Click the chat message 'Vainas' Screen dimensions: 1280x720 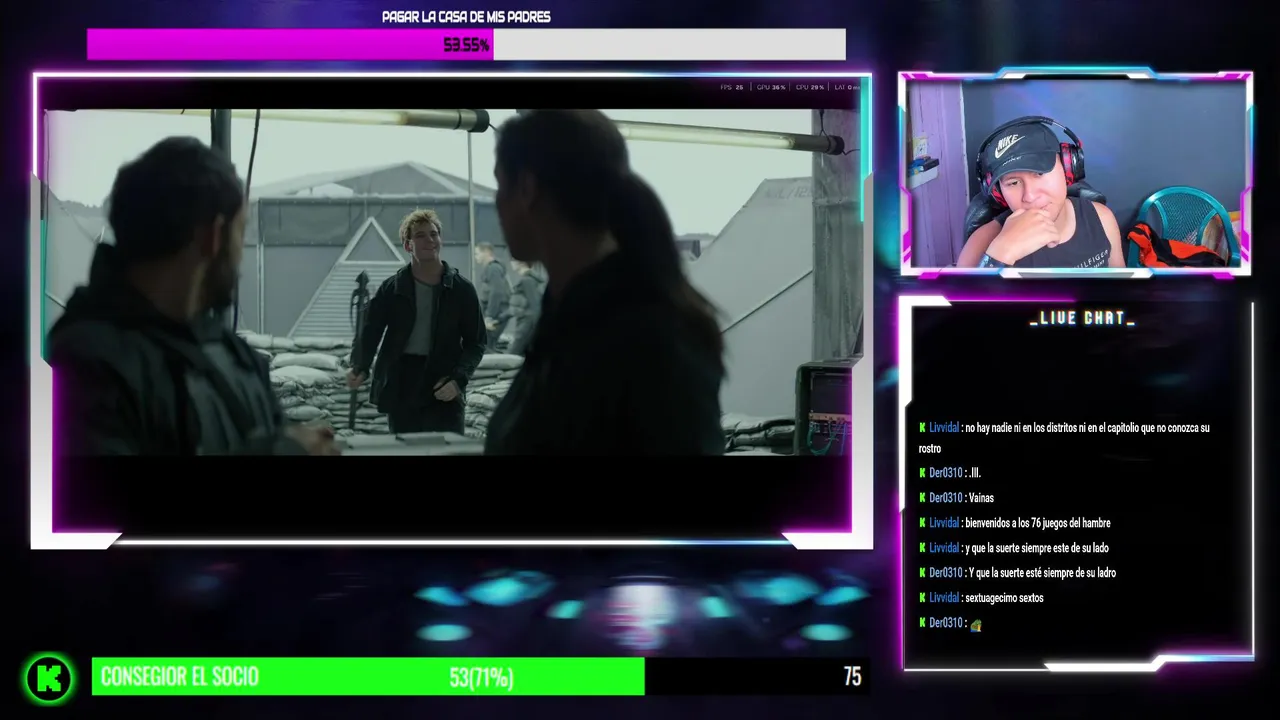pyautogui.click(x=981, y=498)
